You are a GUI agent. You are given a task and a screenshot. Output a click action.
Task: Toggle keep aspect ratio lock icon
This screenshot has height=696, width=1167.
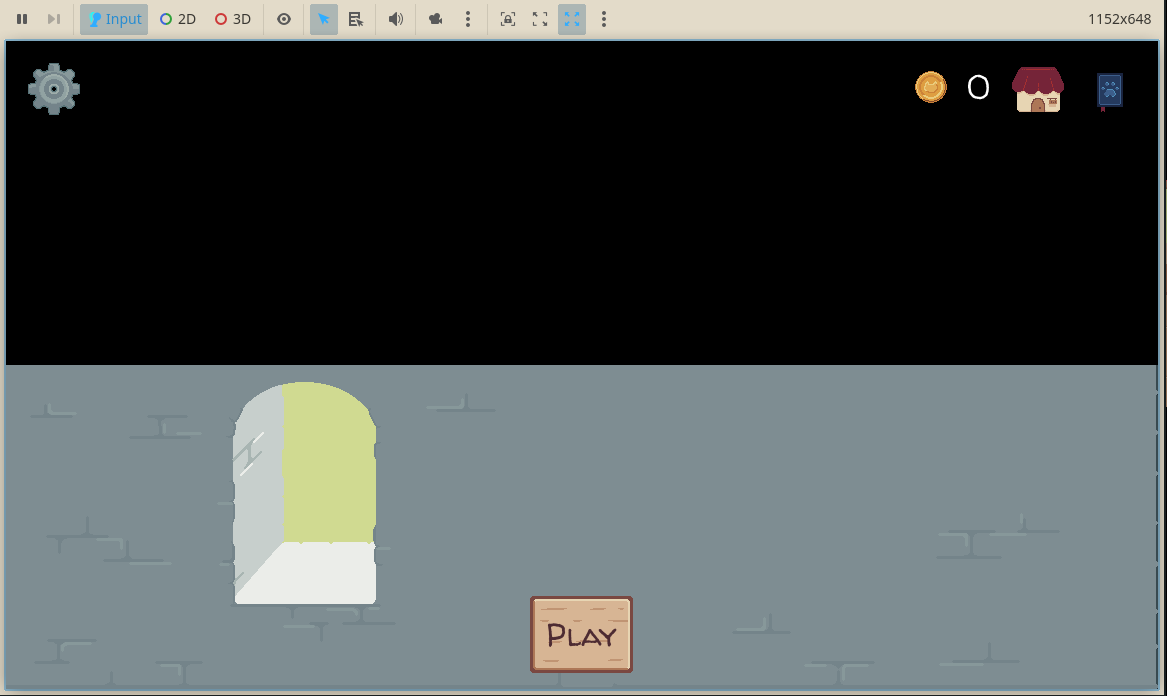508,19
